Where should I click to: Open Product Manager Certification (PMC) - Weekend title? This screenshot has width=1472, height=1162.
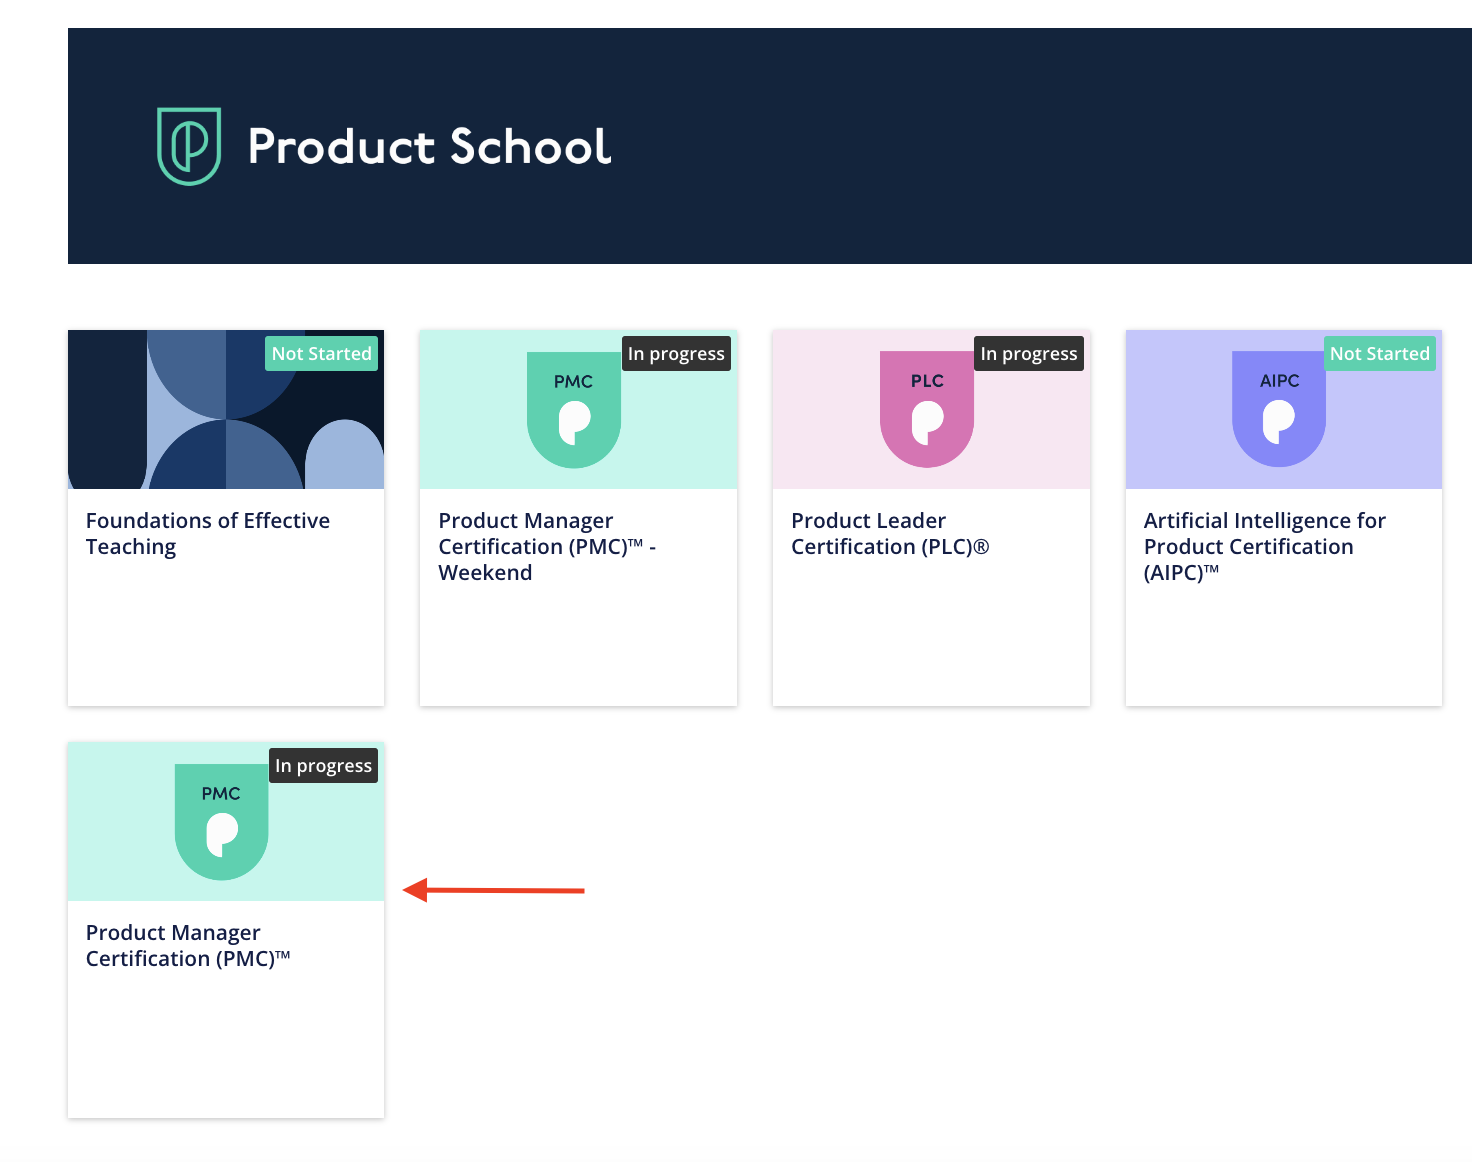tap(547, 546)
